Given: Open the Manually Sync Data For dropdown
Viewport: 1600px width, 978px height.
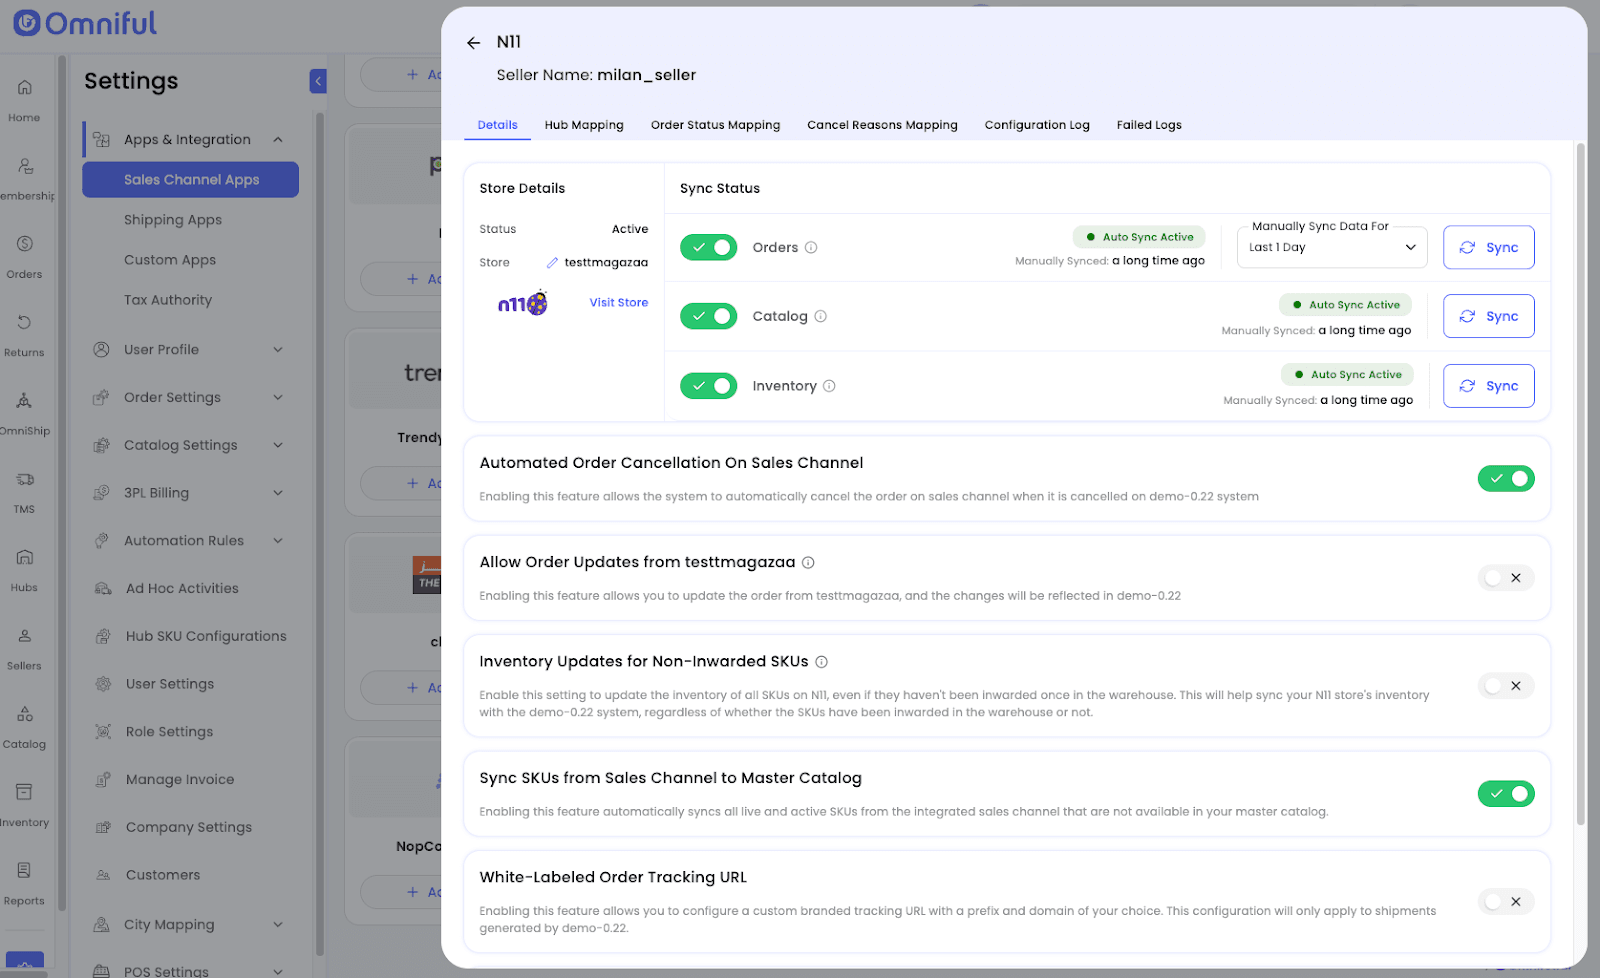Looking at the screenshot, I should [x=1333, y=248].
